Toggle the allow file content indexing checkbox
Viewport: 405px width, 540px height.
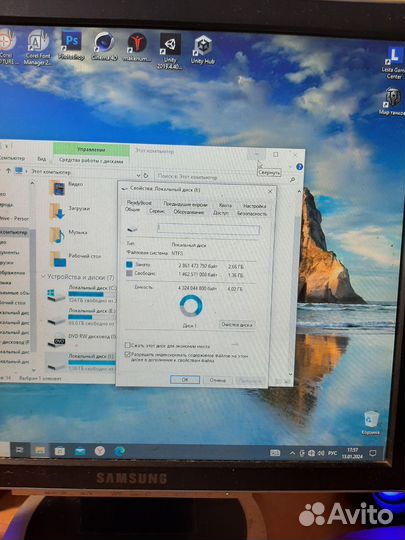(127, 354)
